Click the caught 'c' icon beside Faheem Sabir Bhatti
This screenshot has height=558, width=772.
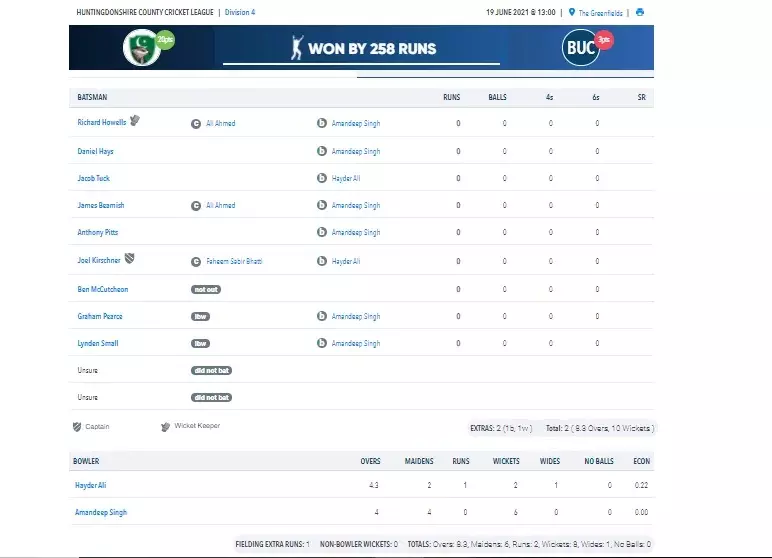click(196, 261)
